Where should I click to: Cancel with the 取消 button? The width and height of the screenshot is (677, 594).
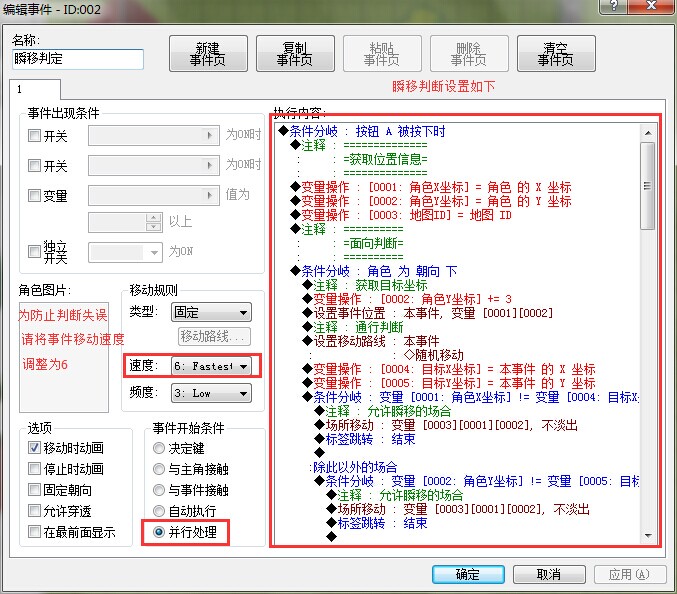(x=549, y=574)
